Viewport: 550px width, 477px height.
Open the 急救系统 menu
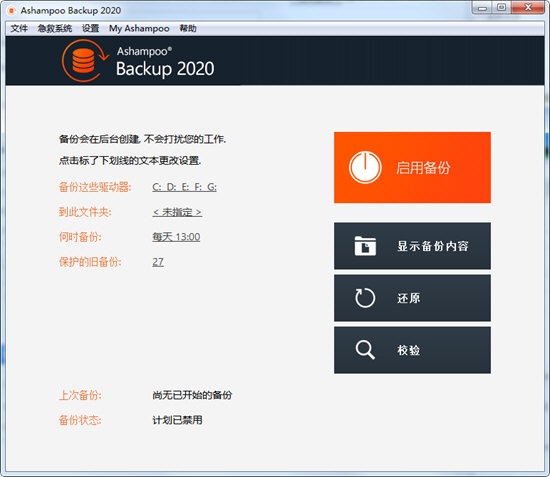pyautogui.click(x=55, y=28)
